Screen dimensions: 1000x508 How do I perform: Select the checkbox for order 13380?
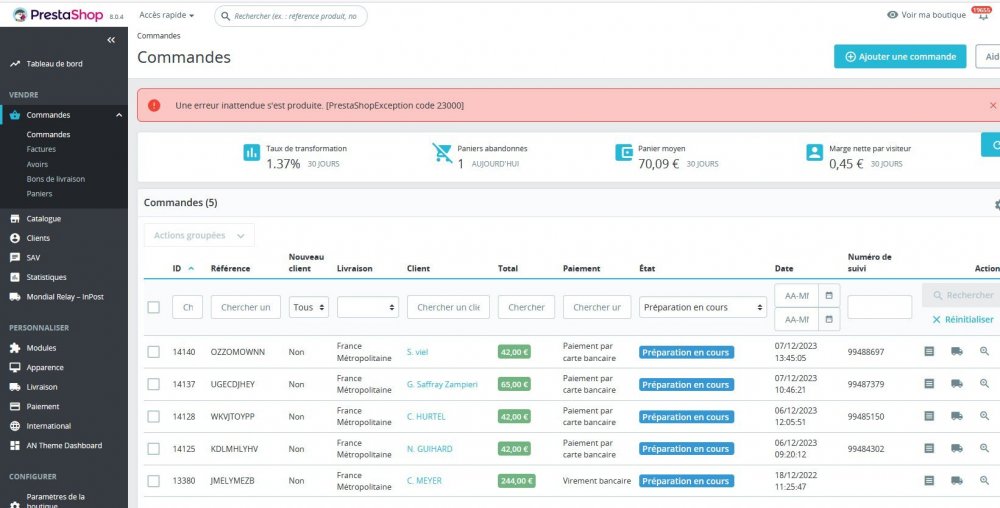(154, 481)
